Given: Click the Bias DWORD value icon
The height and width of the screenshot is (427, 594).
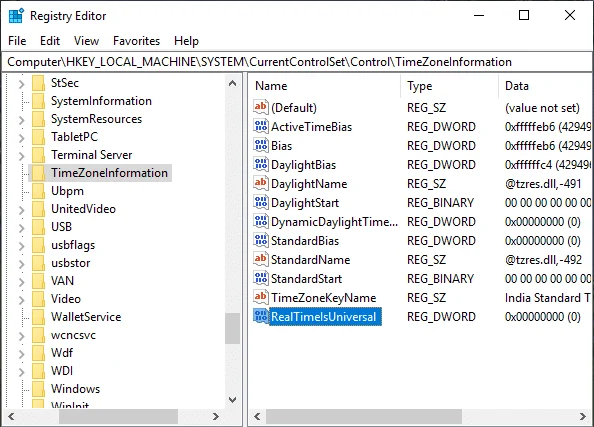Looking at the screenshot, I should click(261, 145).
